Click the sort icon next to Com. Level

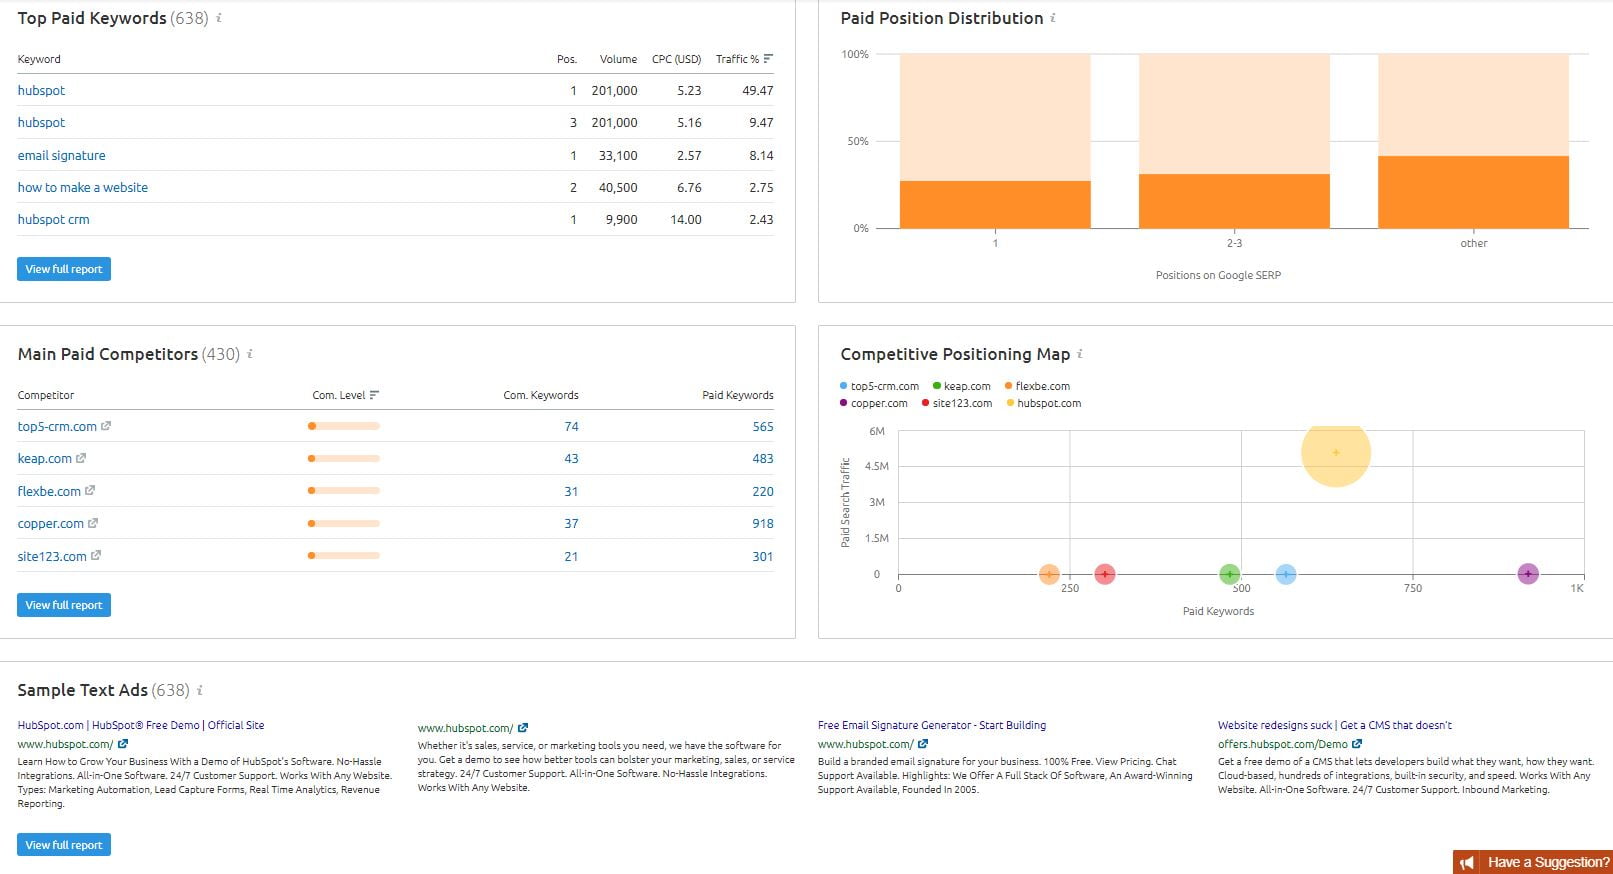tap(374, 395)
